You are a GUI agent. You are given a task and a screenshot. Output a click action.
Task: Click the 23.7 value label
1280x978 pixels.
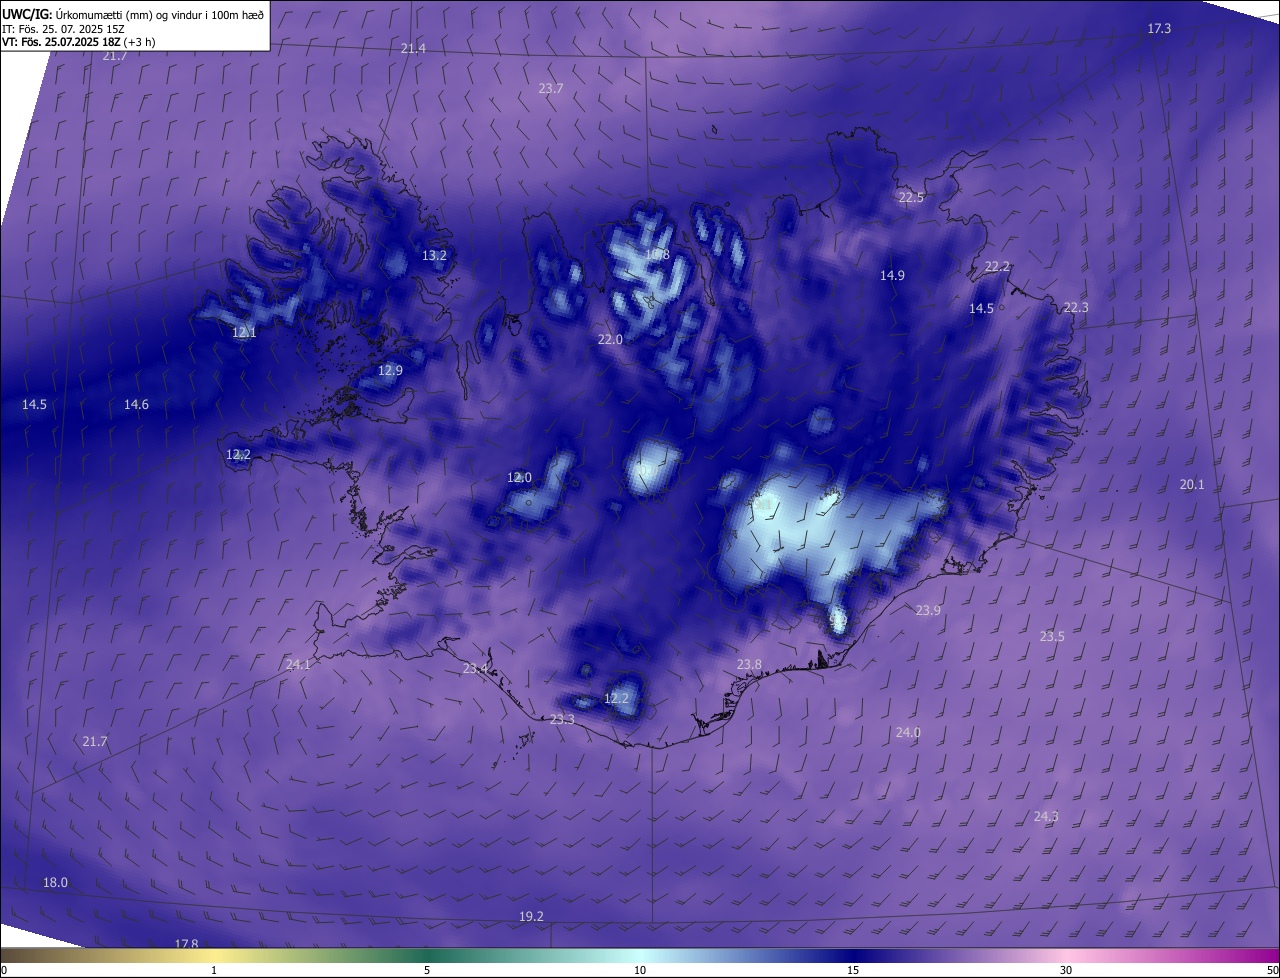pyautogui.click(x=551, y=89)
